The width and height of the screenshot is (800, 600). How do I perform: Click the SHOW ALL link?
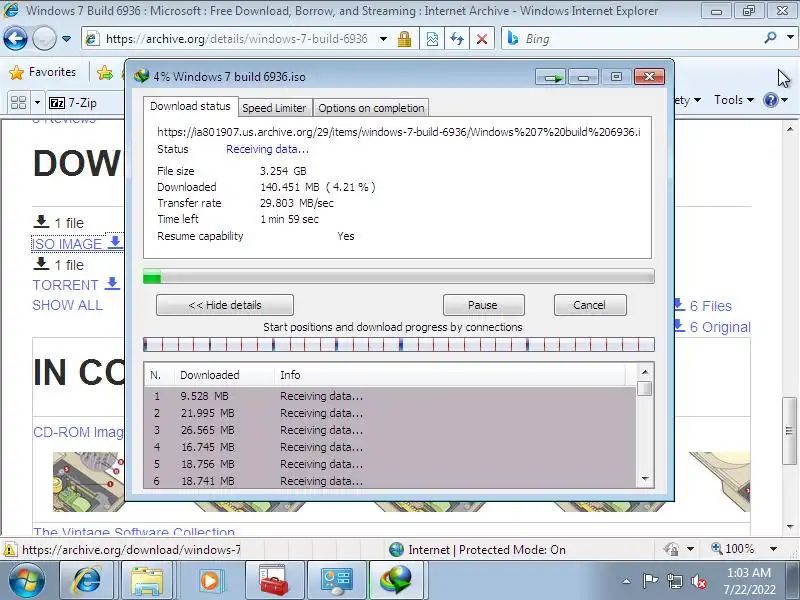point(67,305)
